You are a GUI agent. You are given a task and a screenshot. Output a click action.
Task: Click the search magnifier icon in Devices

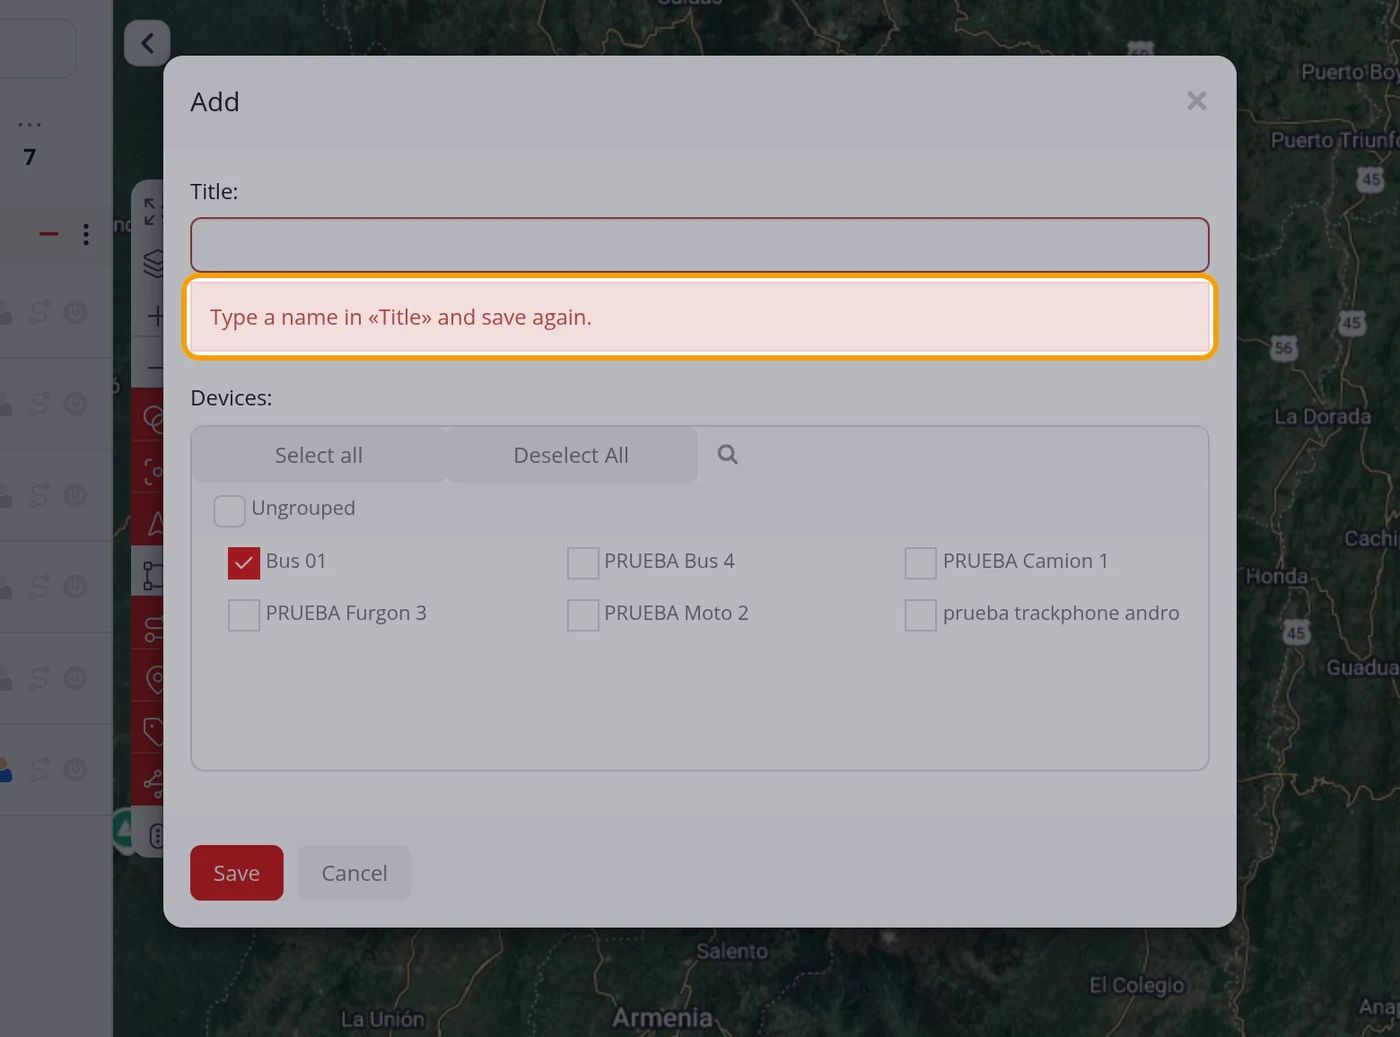click(x=727, y=455)
